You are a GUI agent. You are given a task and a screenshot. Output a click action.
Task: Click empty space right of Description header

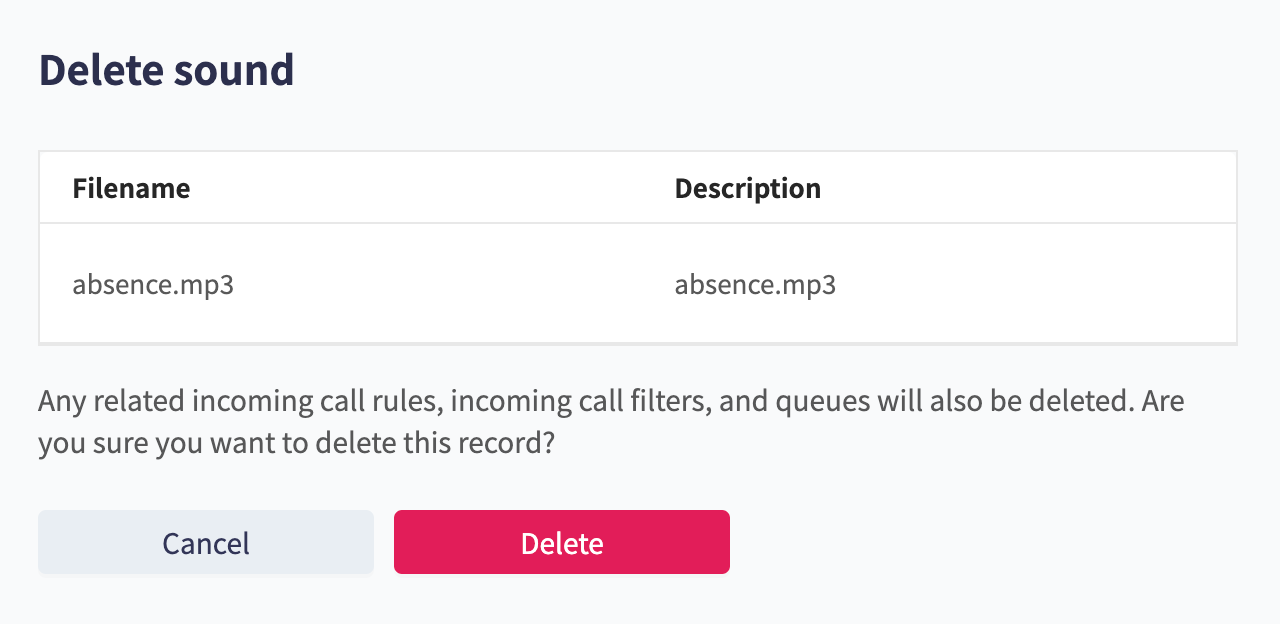pyautogui.click(x=1028, y=188)
